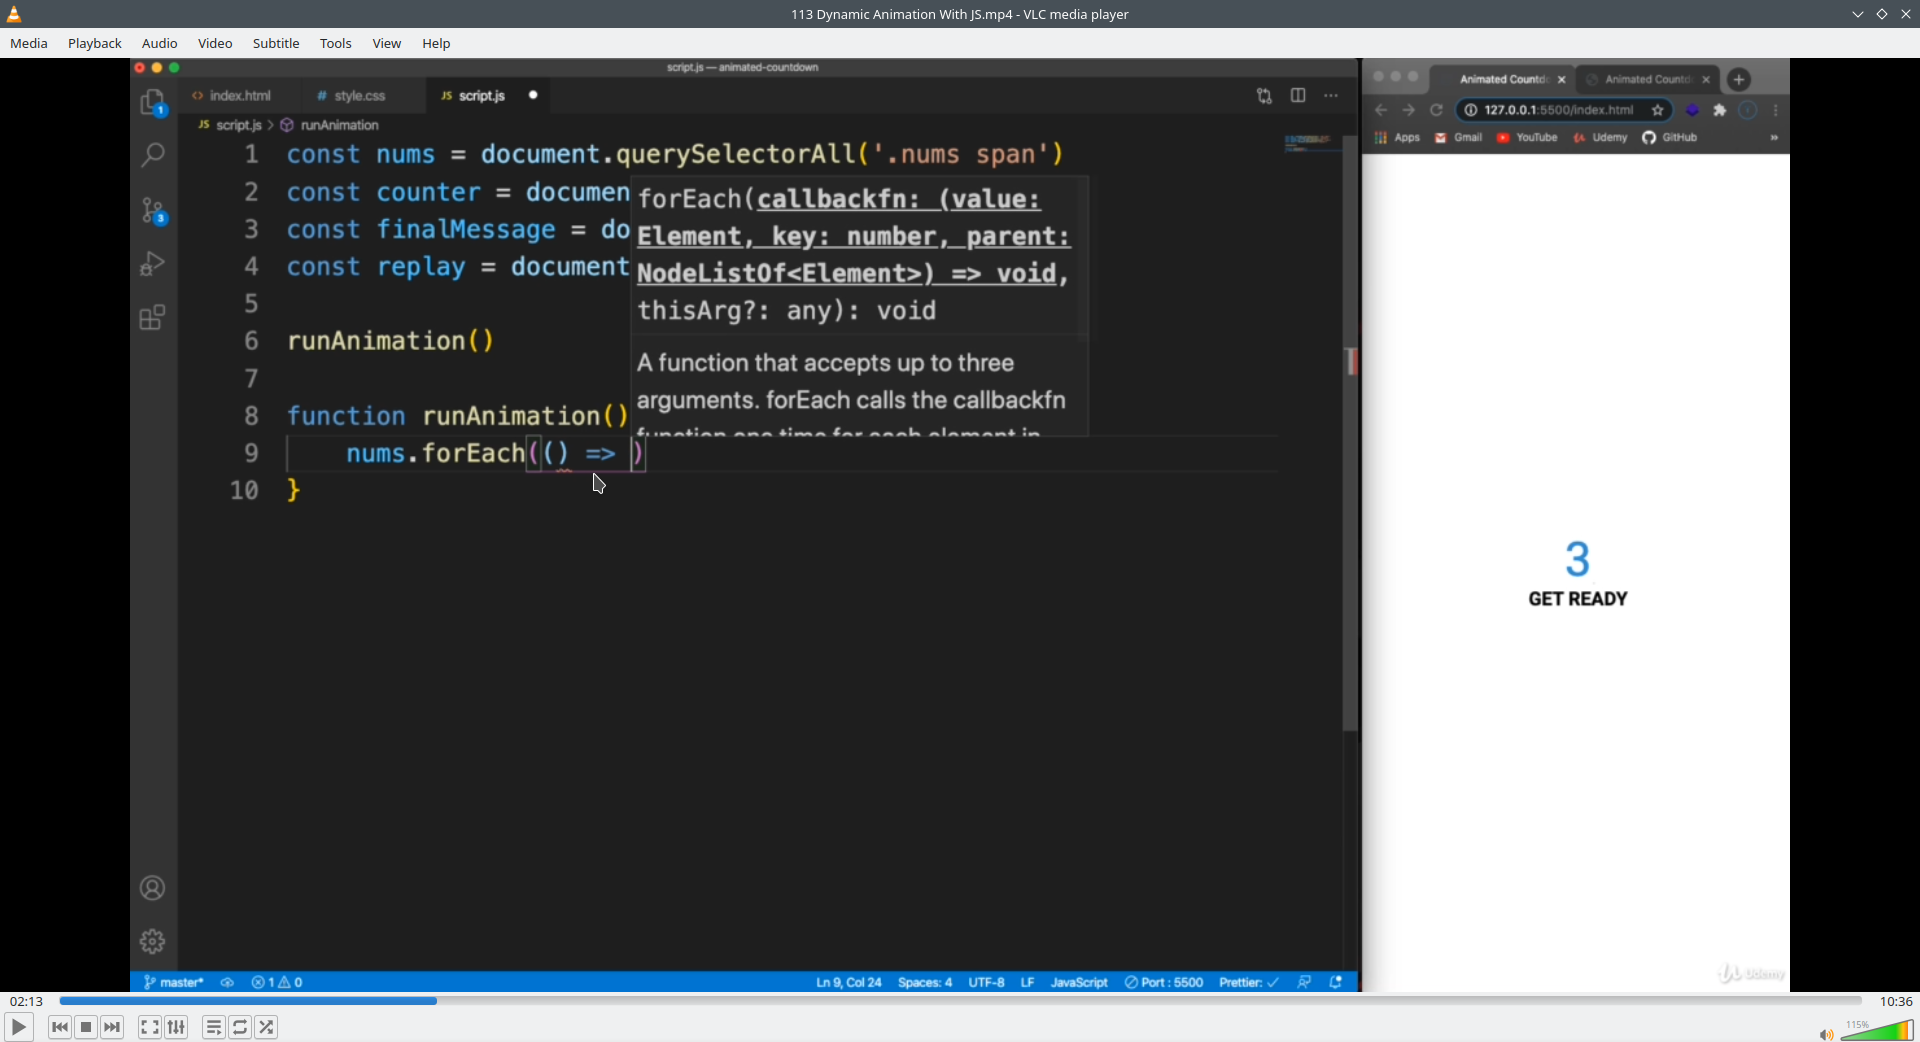1920x1042 pixels.
Task: Open Run and Debug icon in activity bar
Action: point(153,263)
